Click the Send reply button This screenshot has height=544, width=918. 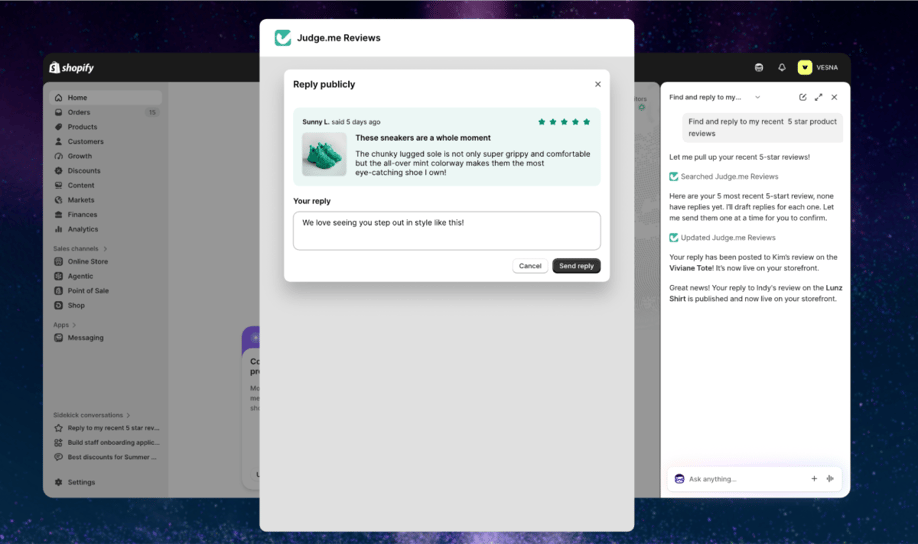pos(576,266)
